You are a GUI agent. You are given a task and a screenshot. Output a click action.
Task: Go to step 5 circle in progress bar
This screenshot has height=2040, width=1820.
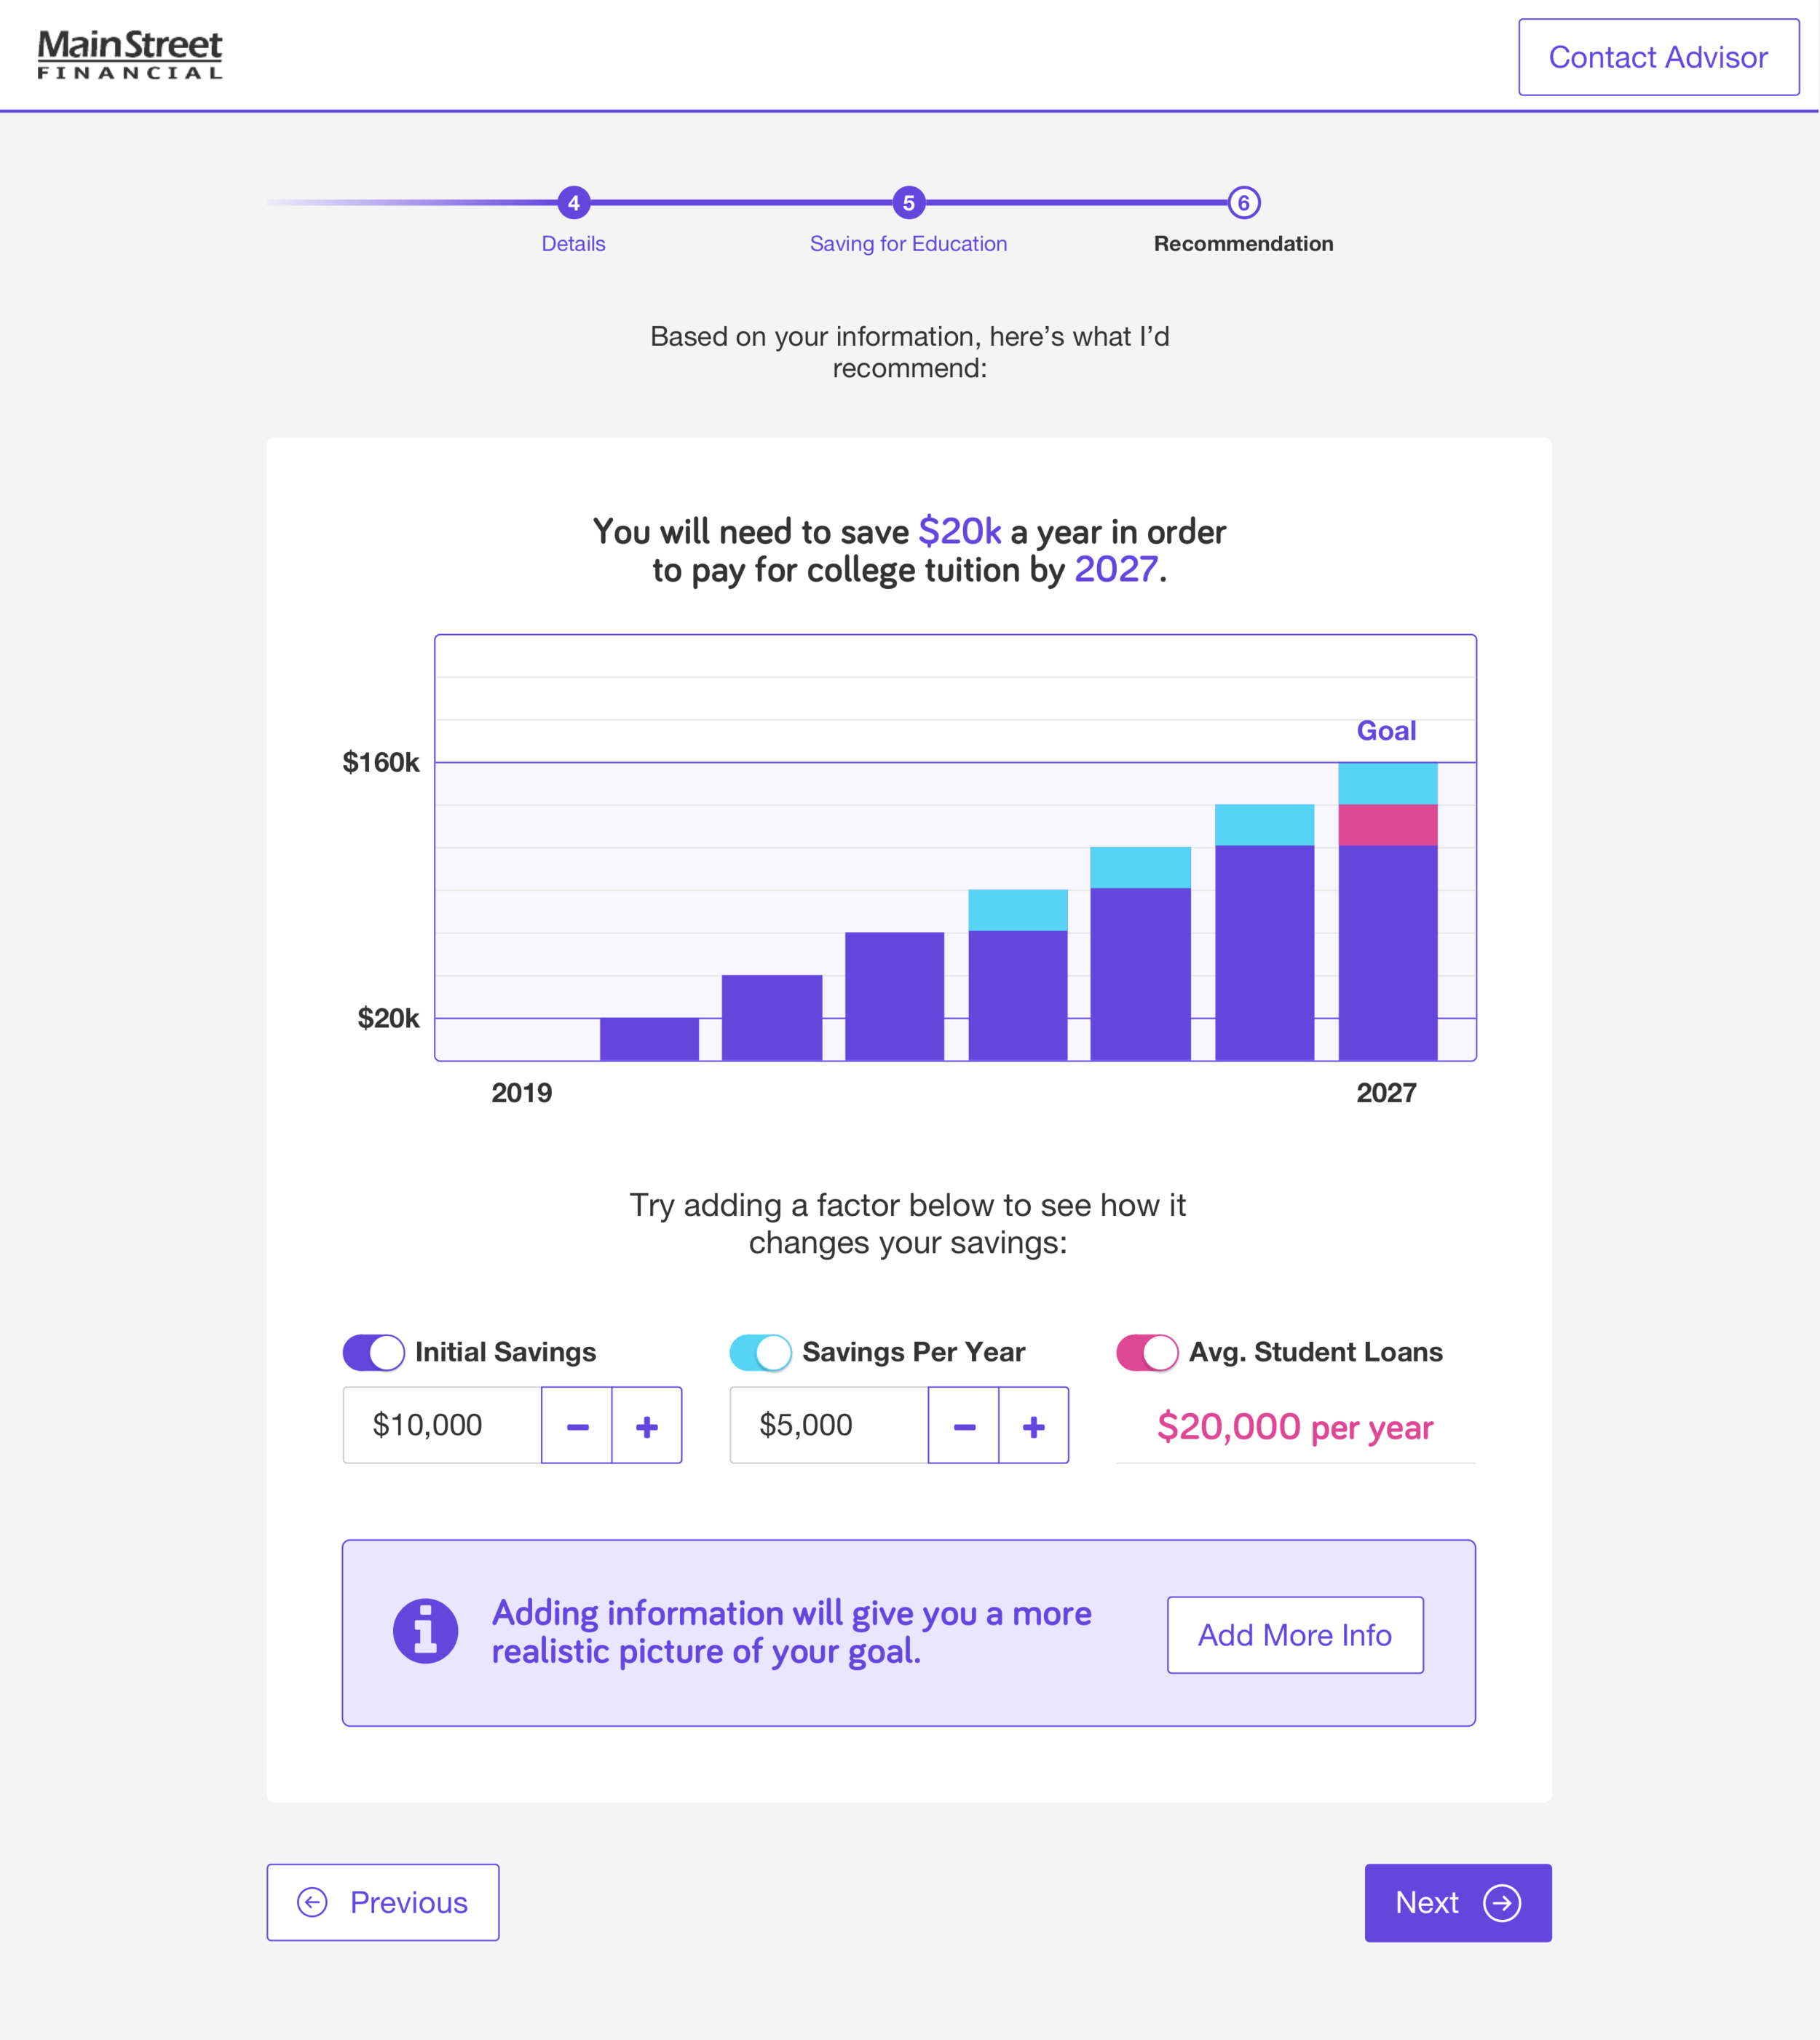pyautogui.click(x=909, y=203)
